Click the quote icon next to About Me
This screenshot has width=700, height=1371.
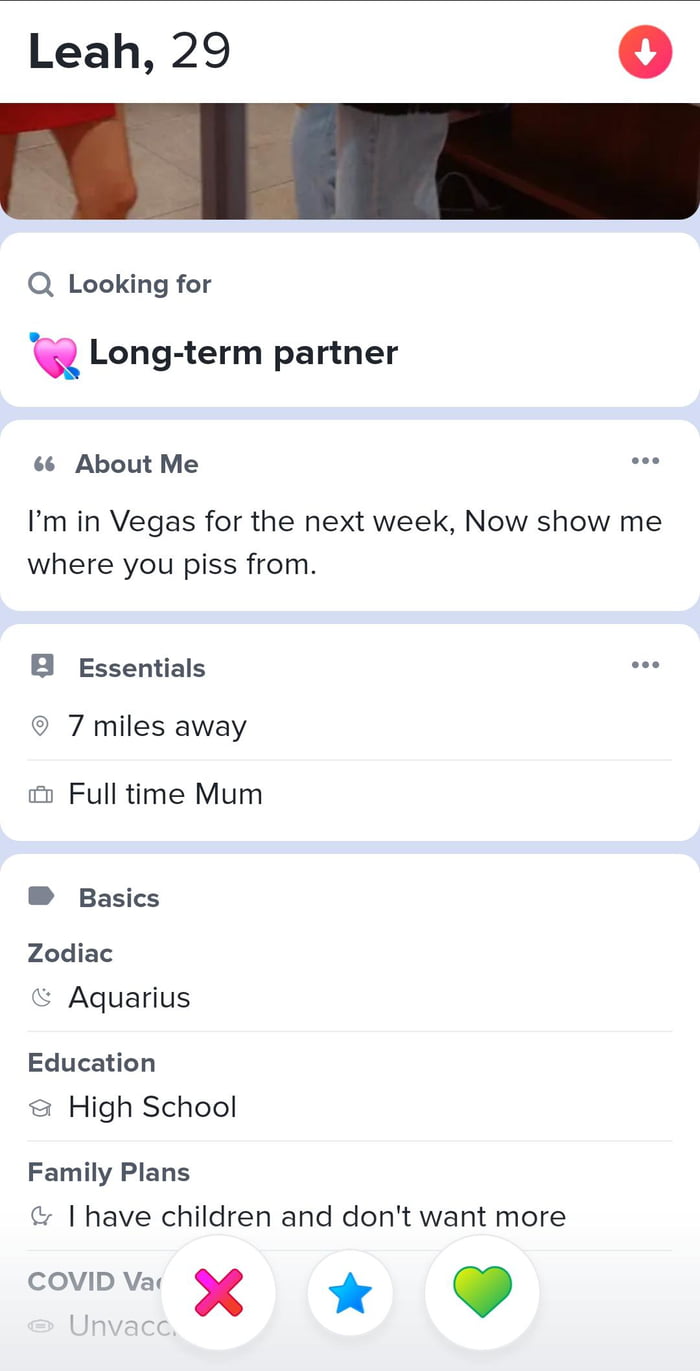[x=41, y=463]
